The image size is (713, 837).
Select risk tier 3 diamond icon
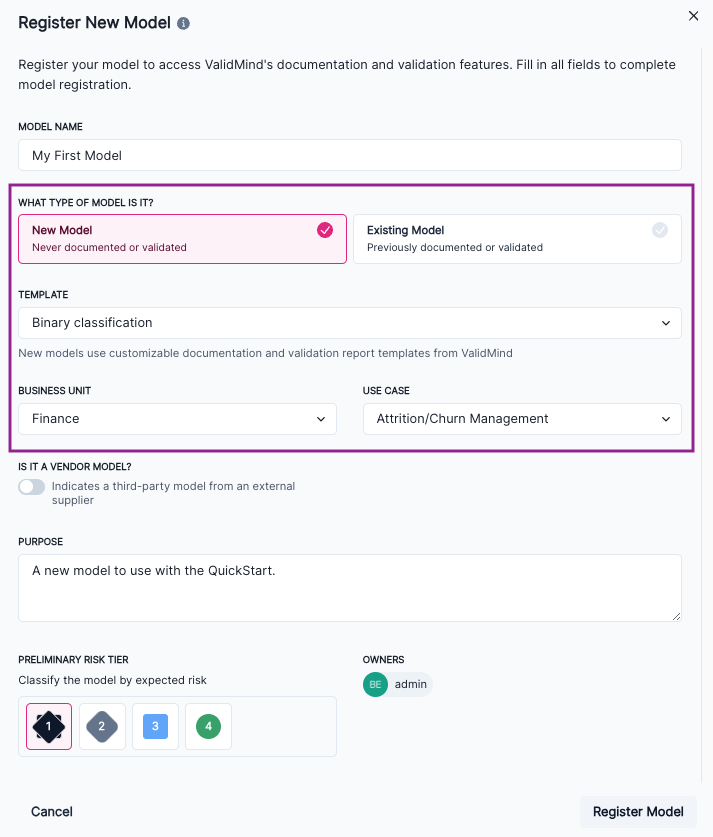coord(155,726)
